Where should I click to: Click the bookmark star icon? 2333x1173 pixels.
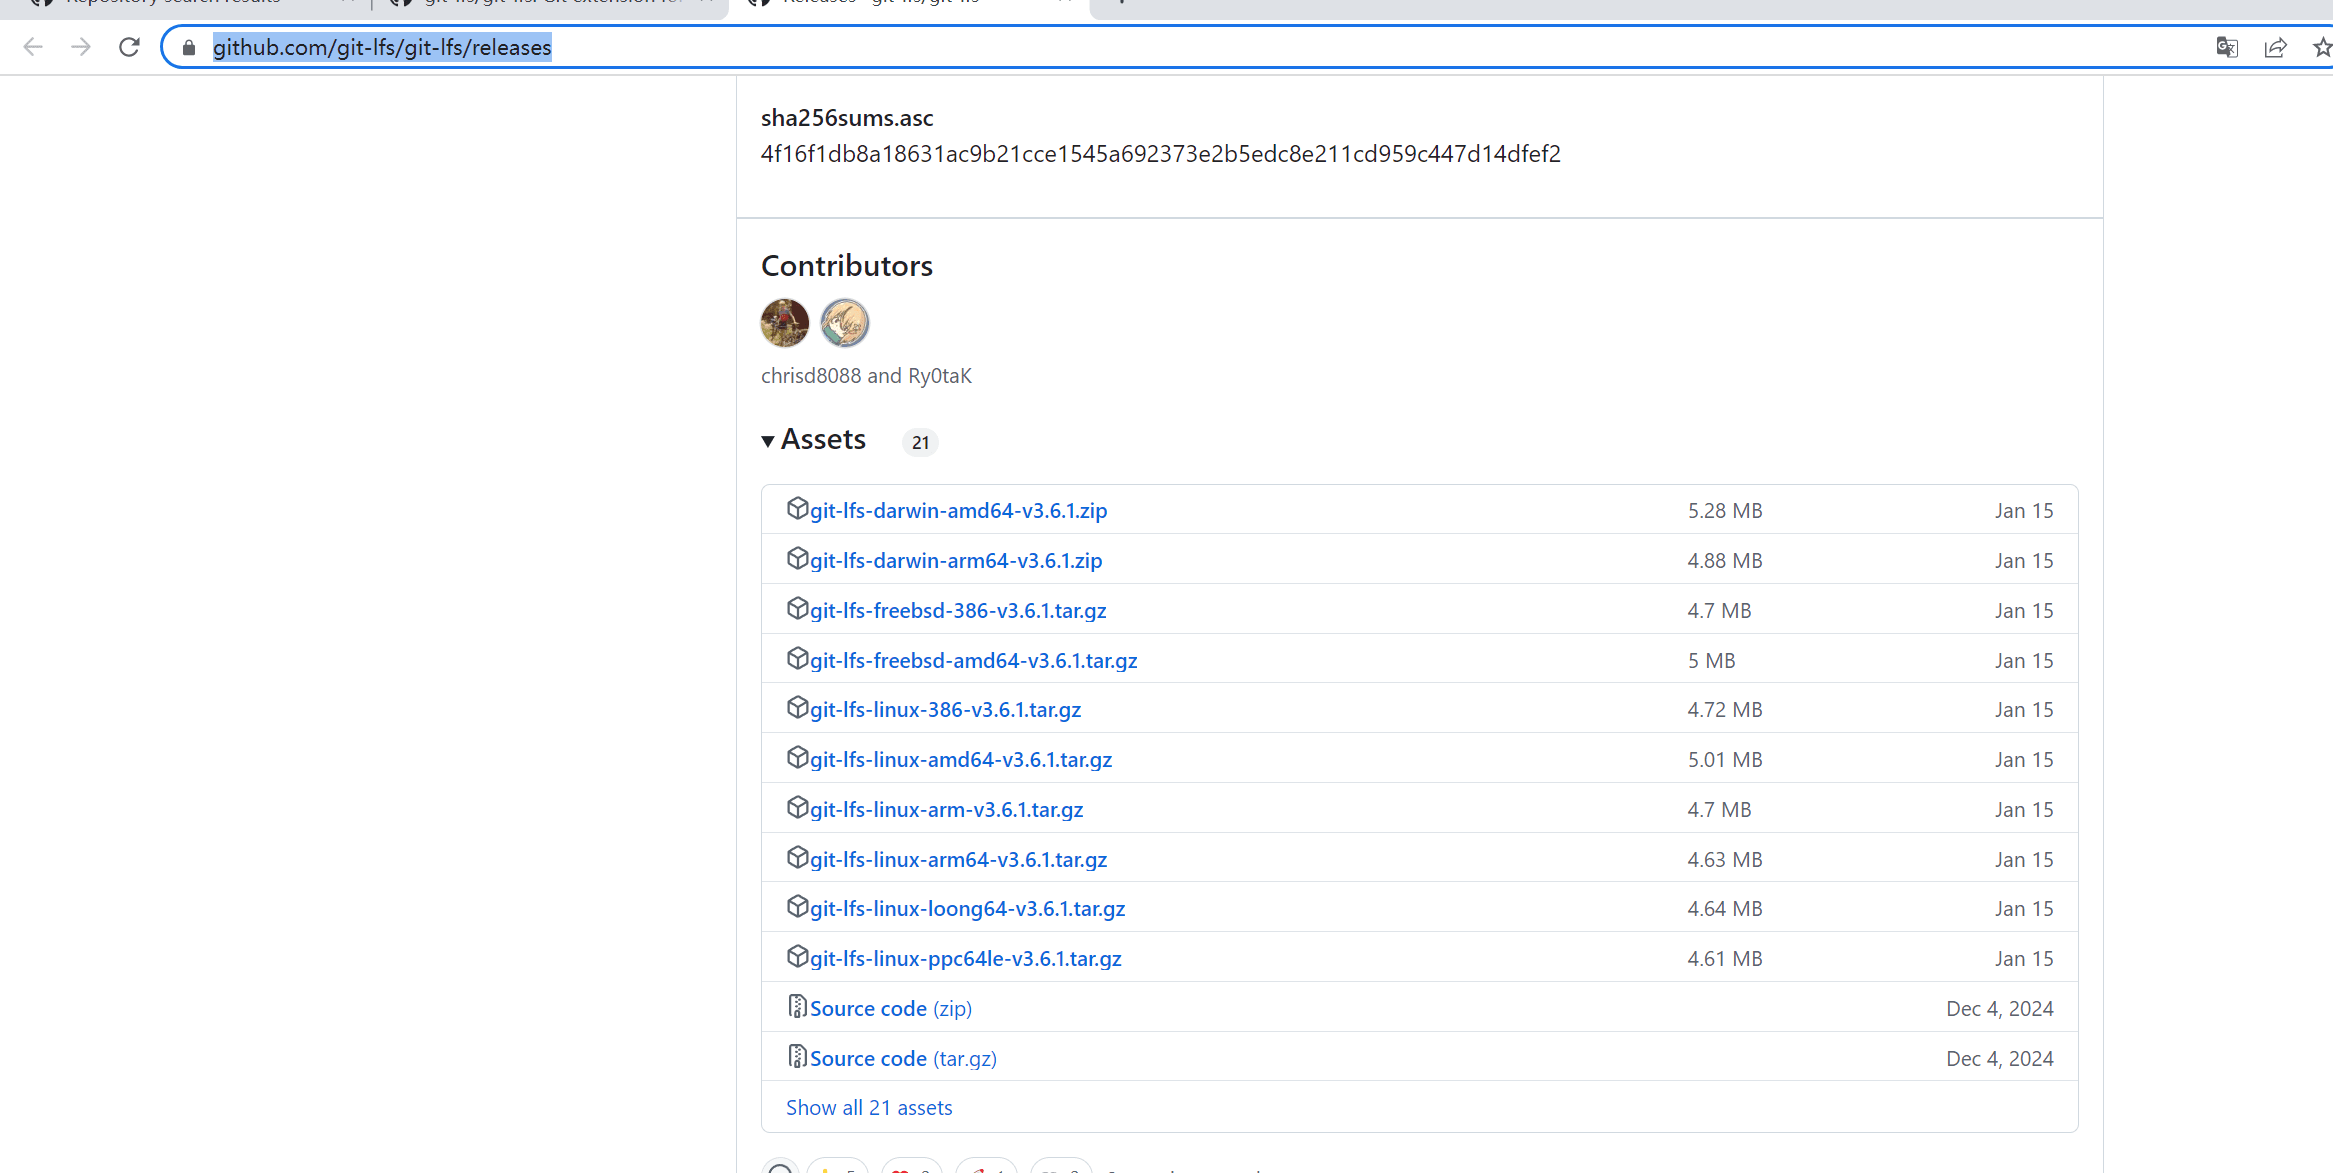(x=2321, y=47)
